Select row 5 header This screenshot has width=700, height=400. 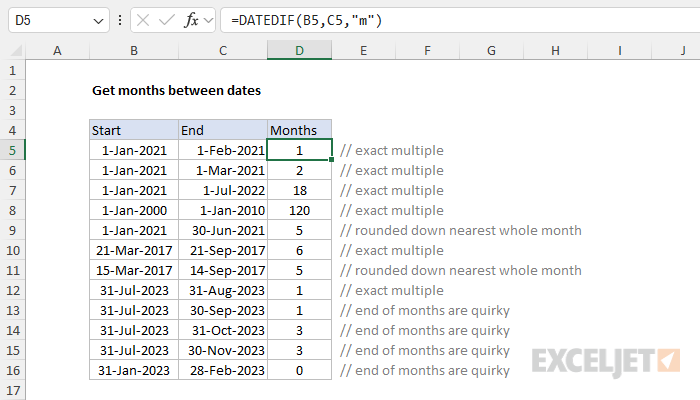[x=12, y=150]
